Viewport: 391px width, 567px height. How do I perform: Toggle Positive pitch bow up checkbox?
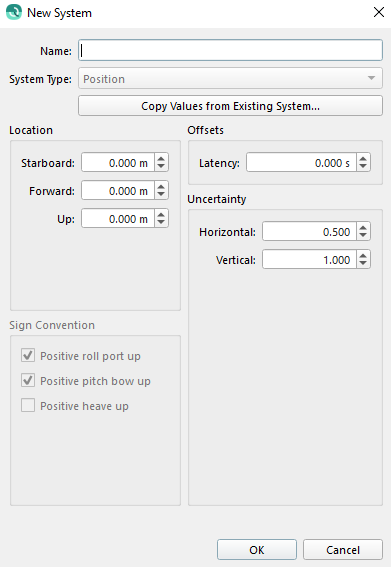click(x=28, y=380)
